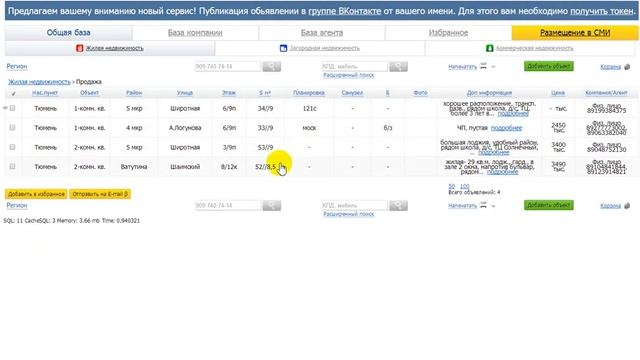Image resolution: width=640 pixels, height=360 pixels.
Task: Select the Жилая недвижимость sub-tab
Action: (x=114, y=48)
